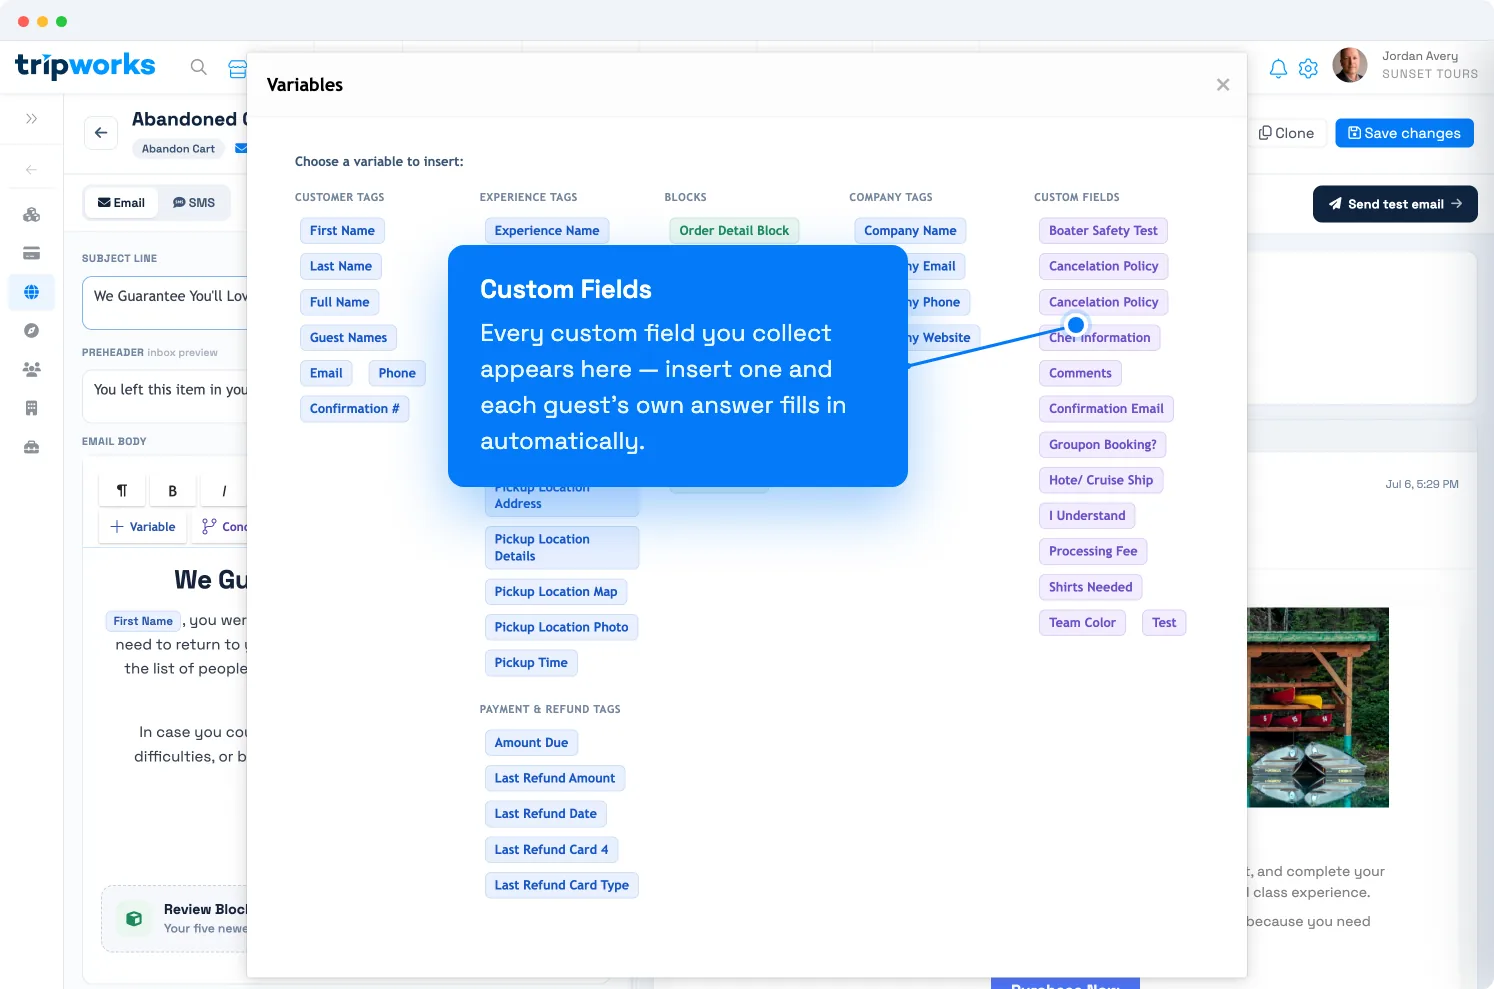Switch to the SMS tab
The height and width of the screenshot is (989, 1494).
pyautogui.click(x=194, y=203)
